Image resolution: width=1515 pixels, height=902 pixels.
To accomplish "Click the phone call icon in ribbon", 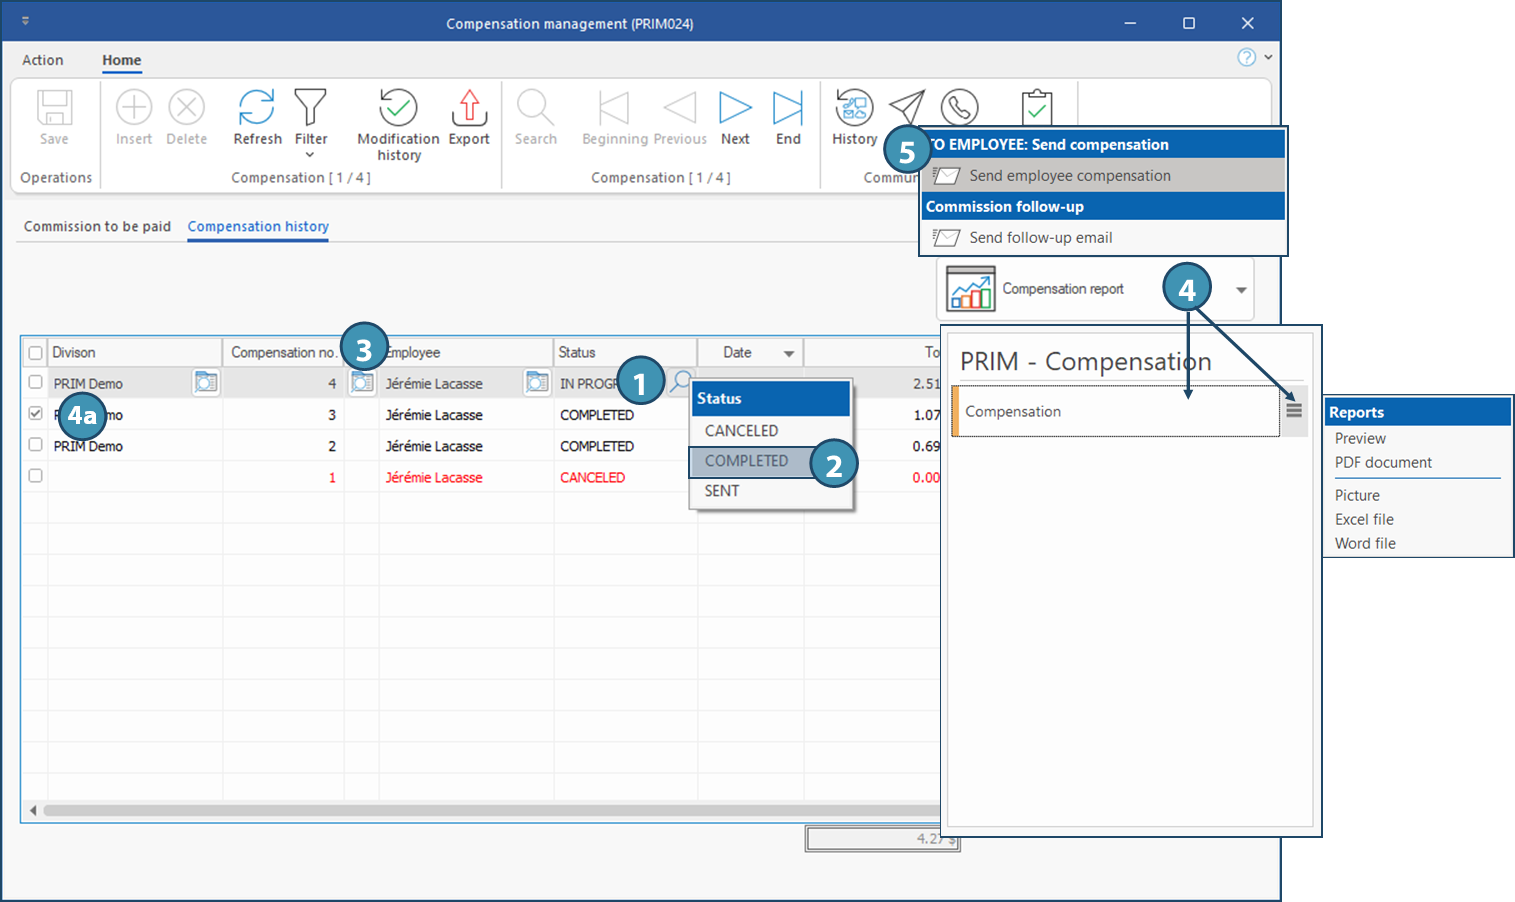I will click(959, 106).
